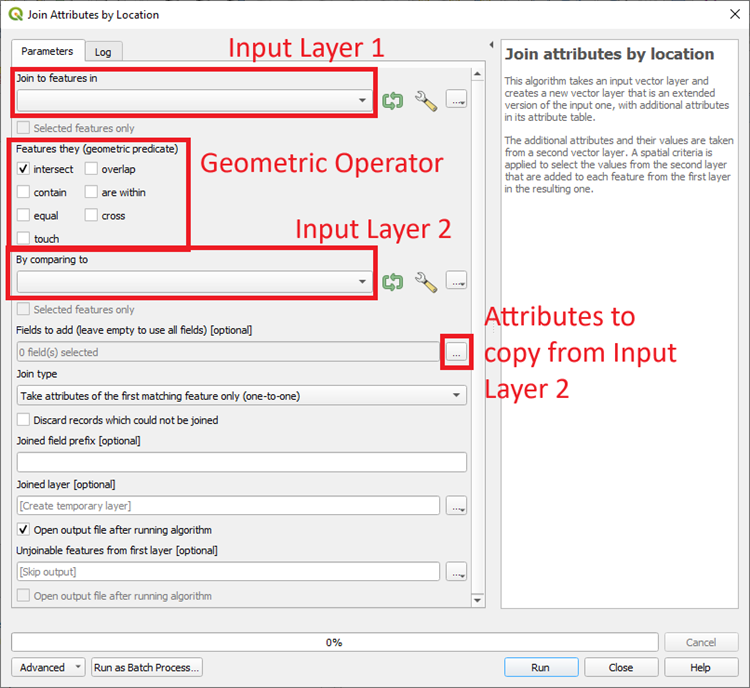Check Discard records which could not be joined
This screenshot has height=688, width=750.
(24, 421)
